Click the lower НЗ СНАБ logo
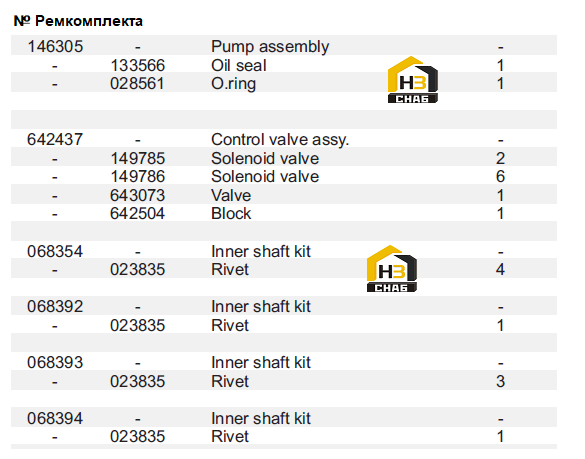The height and width of the screenshot is (459, 585). 392,269
